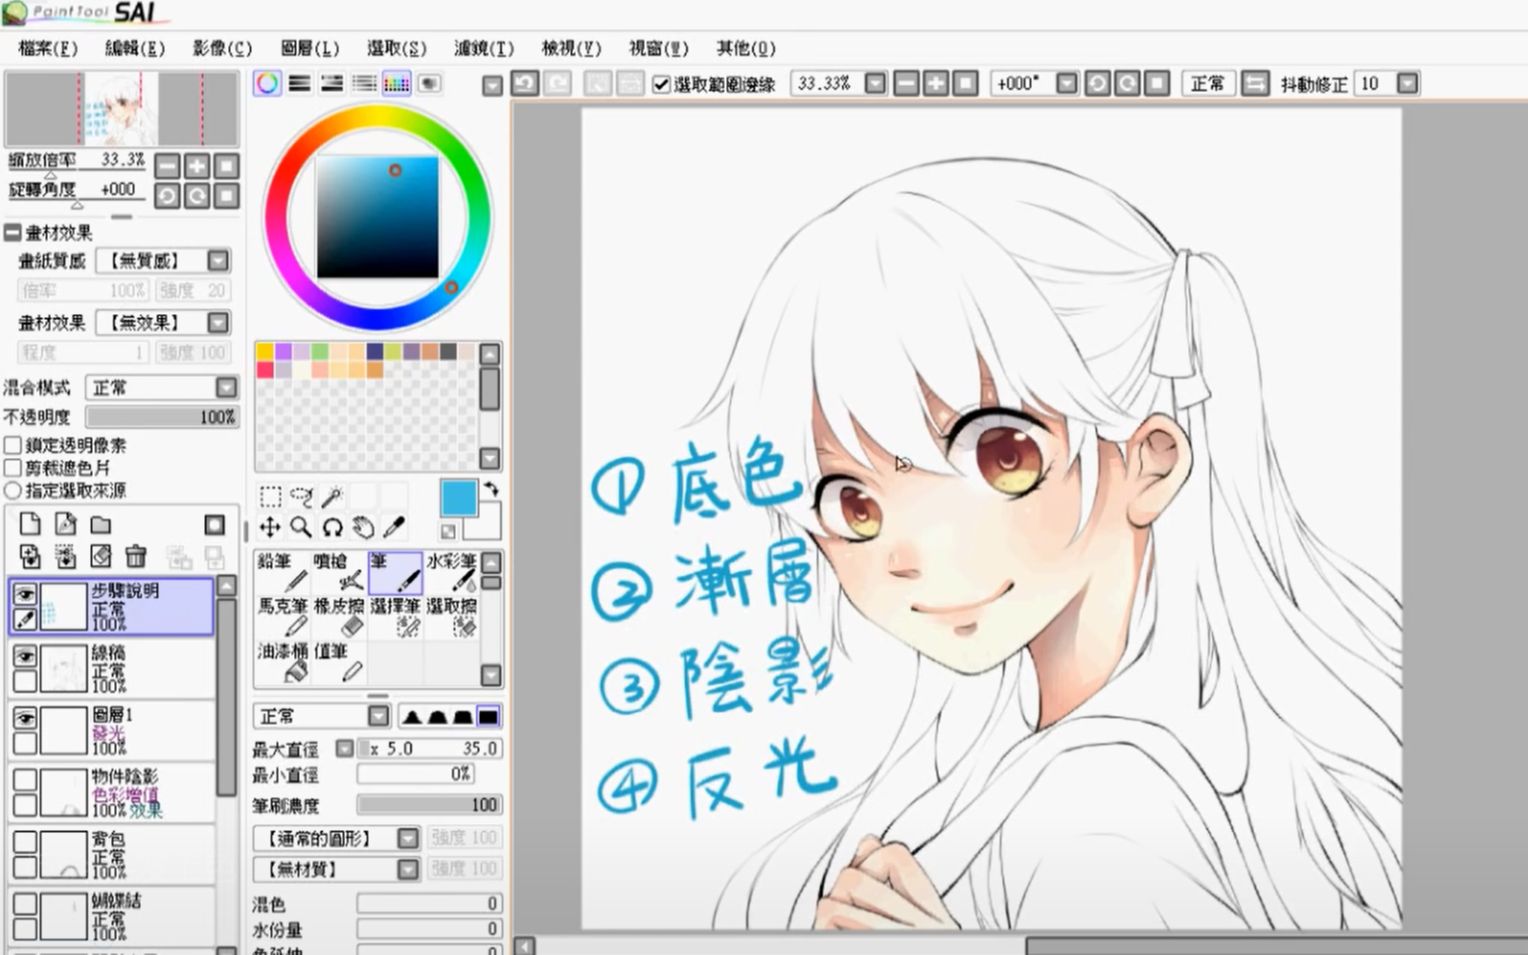Open the 圖層 layer menu
The height and width of the screenshot is (955, 1528).
(310, 48)
